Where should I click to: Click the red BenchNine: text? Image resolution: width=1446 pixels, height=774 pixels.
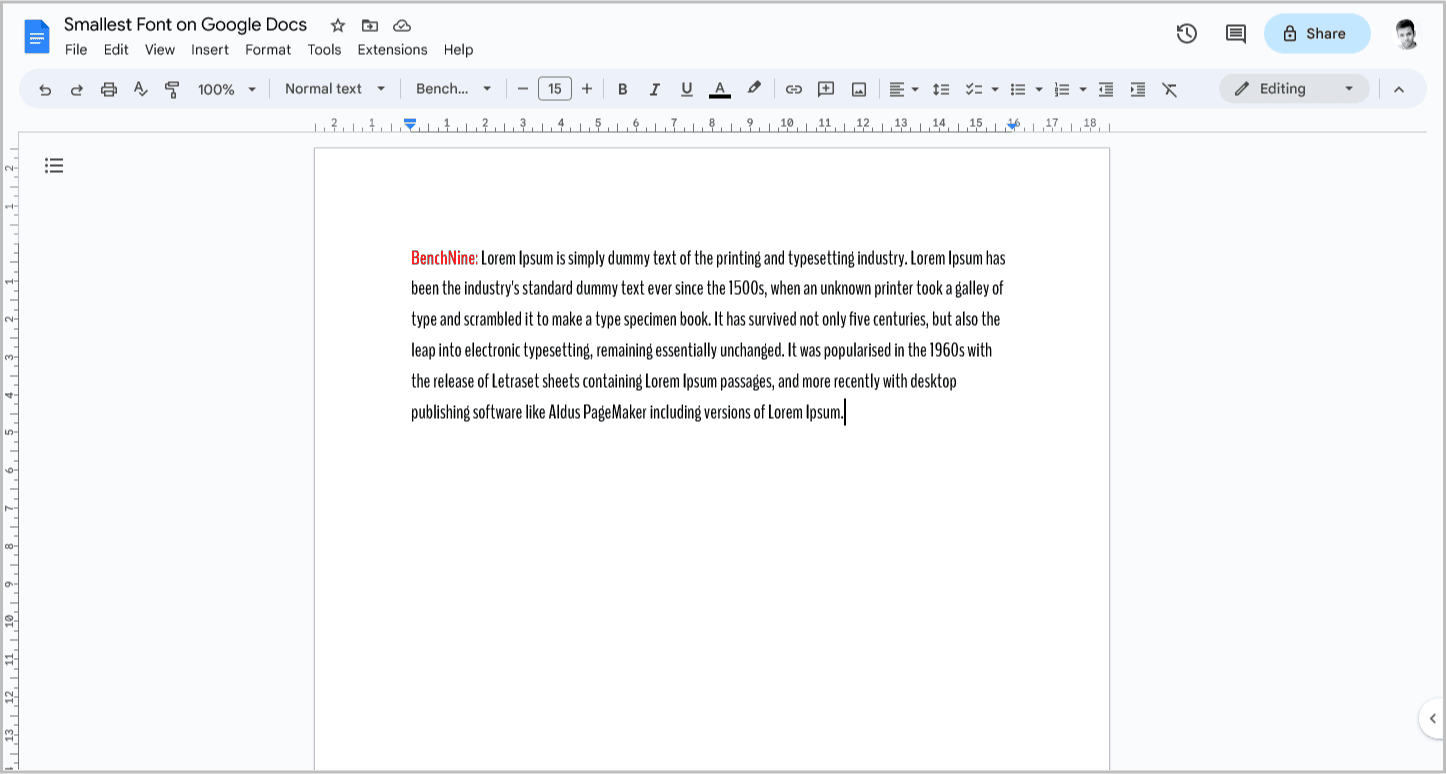(444, 258)
